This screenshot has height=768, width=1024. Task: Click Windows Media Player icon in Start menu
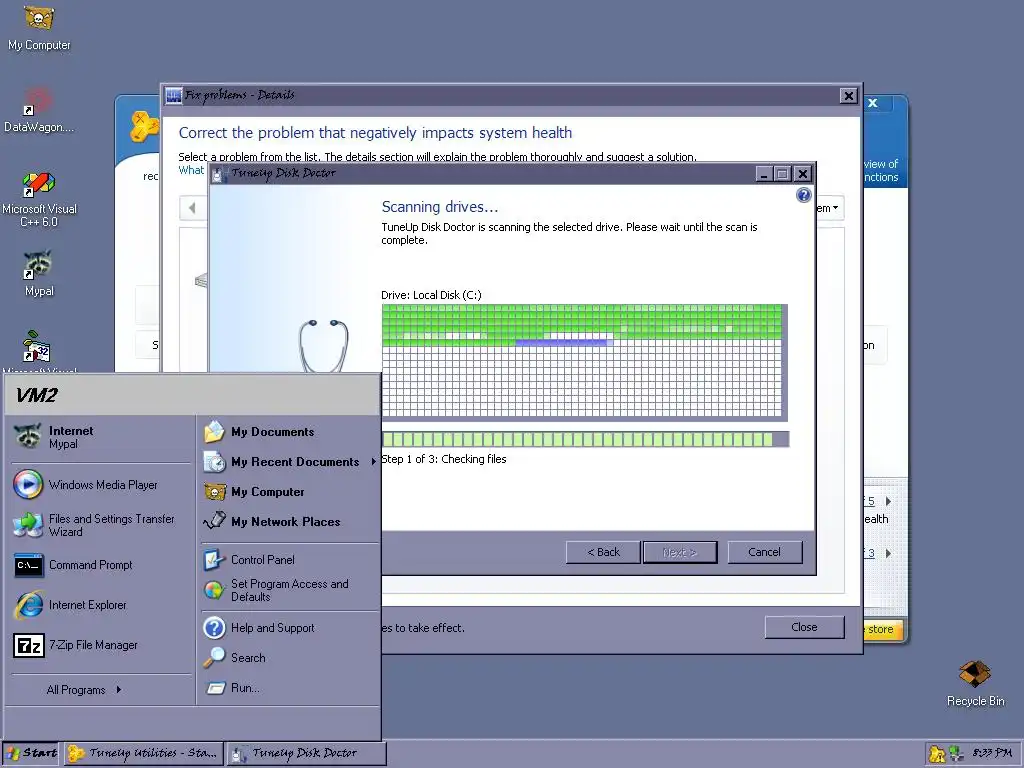point(27,485)
